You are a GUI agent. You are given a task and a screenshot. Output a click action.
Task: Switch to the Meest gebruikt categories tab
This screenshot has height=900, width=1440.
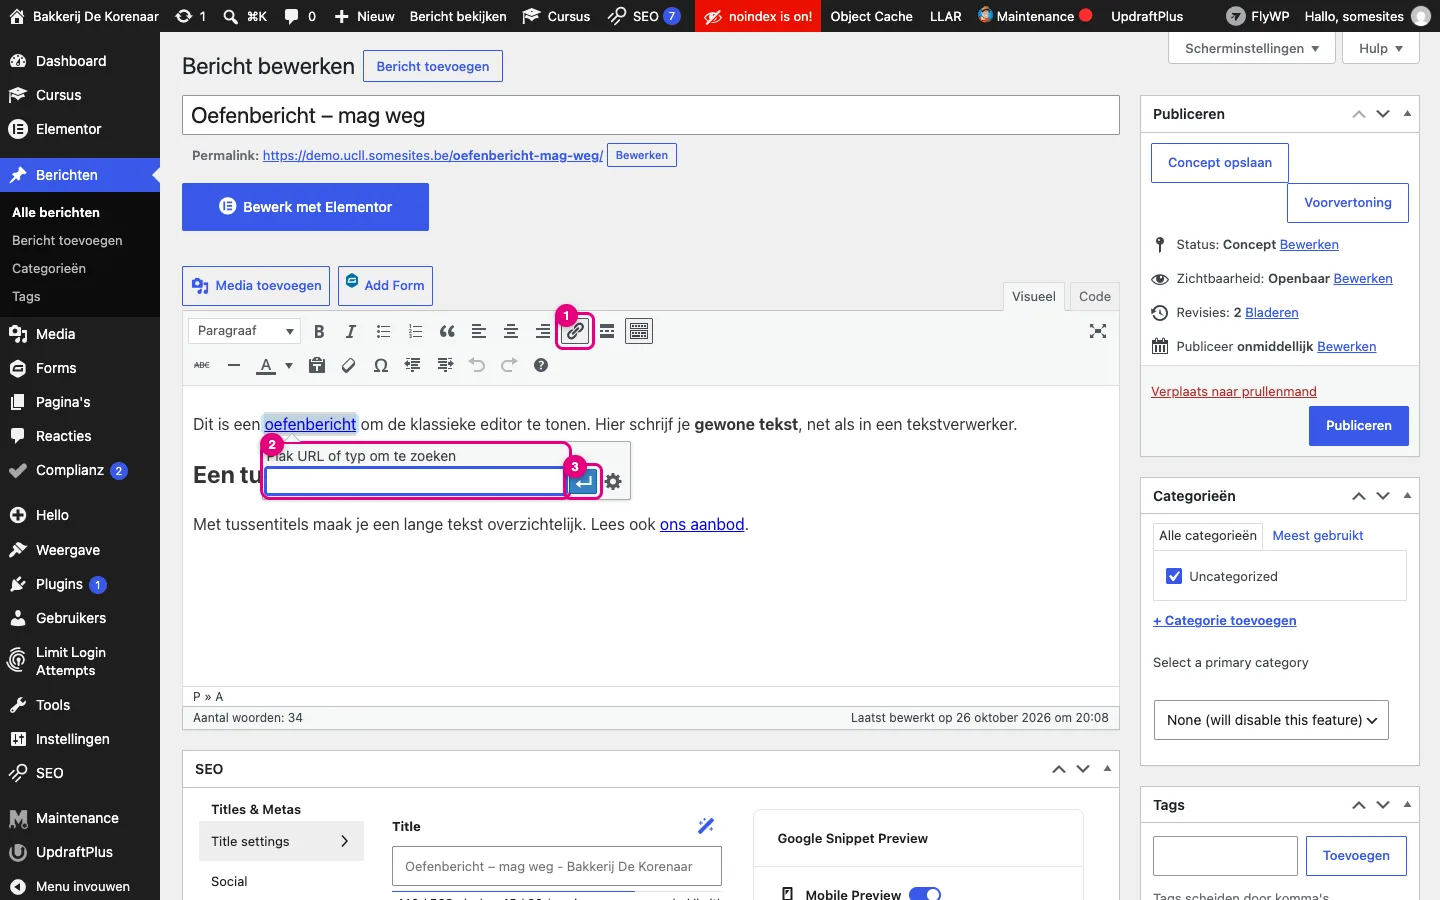(1318, 536)
